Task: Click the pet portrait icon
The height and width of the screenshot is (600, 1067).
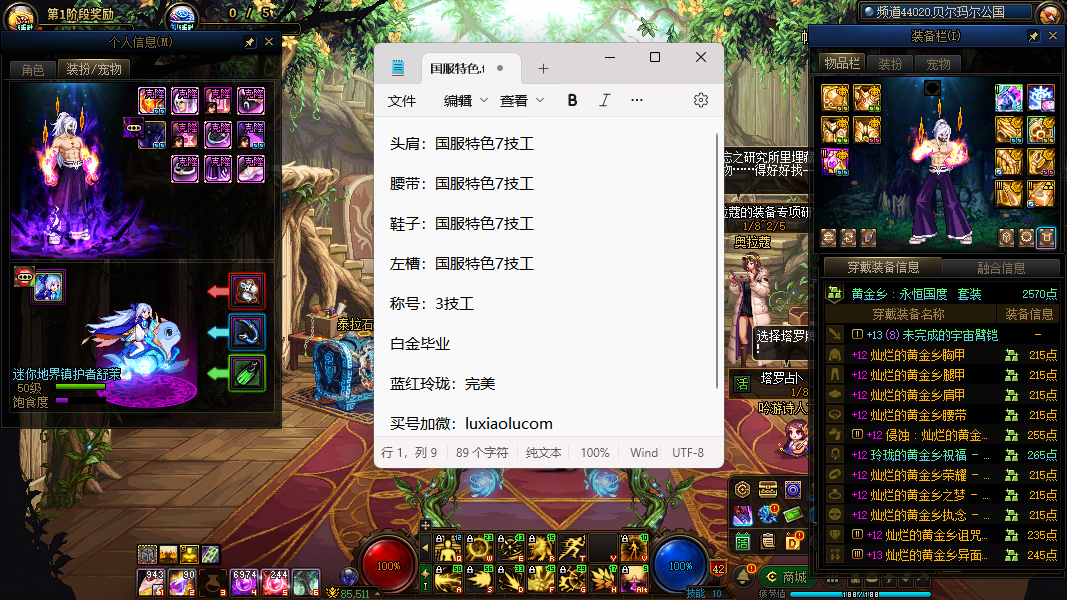Action: [x=48, y=287]
